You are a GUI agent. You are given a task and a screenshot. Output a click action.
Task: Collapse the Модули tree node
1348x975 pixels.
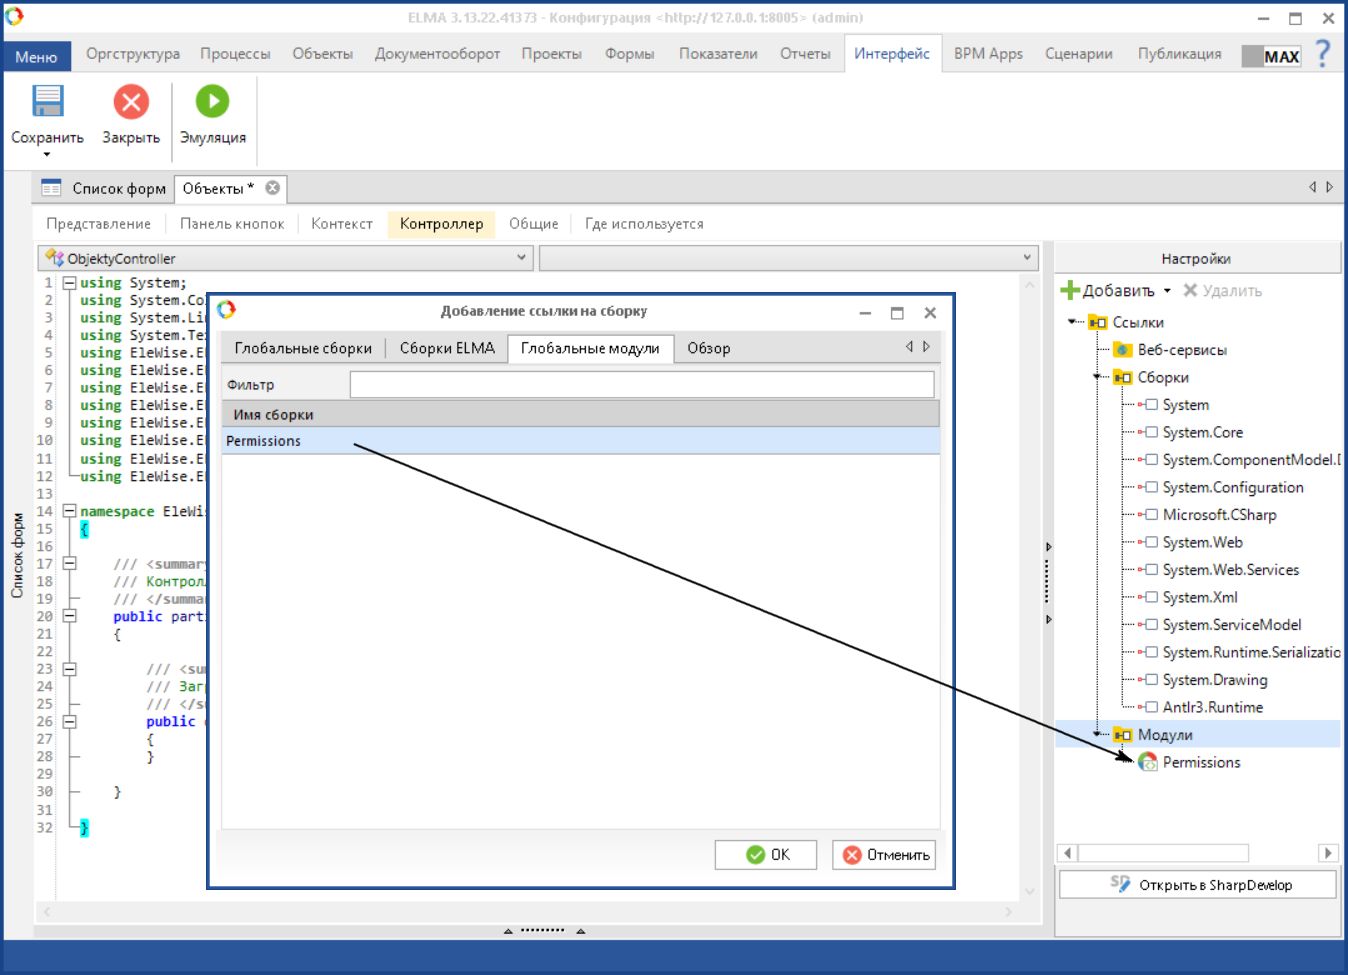[x=1099, y=734]
